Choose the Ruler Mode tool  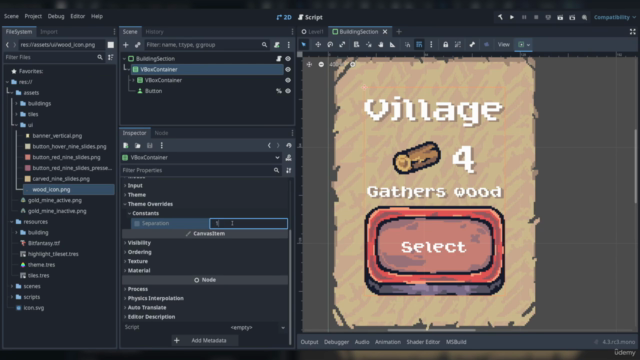(x=393, y=44)
